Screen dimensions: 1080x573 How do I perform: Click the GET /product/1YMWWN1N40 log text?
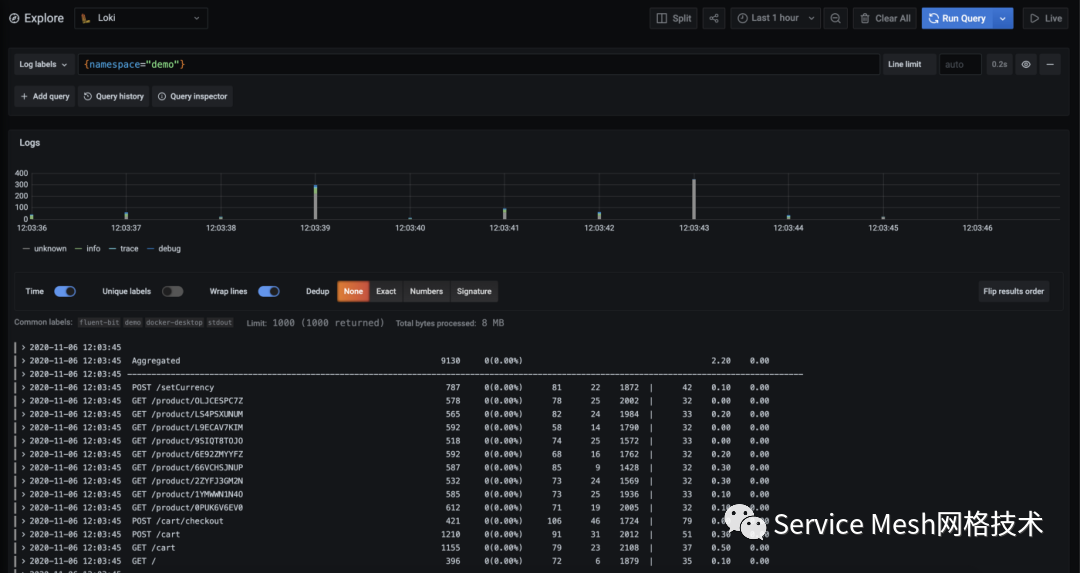click(x=187, y=494)
